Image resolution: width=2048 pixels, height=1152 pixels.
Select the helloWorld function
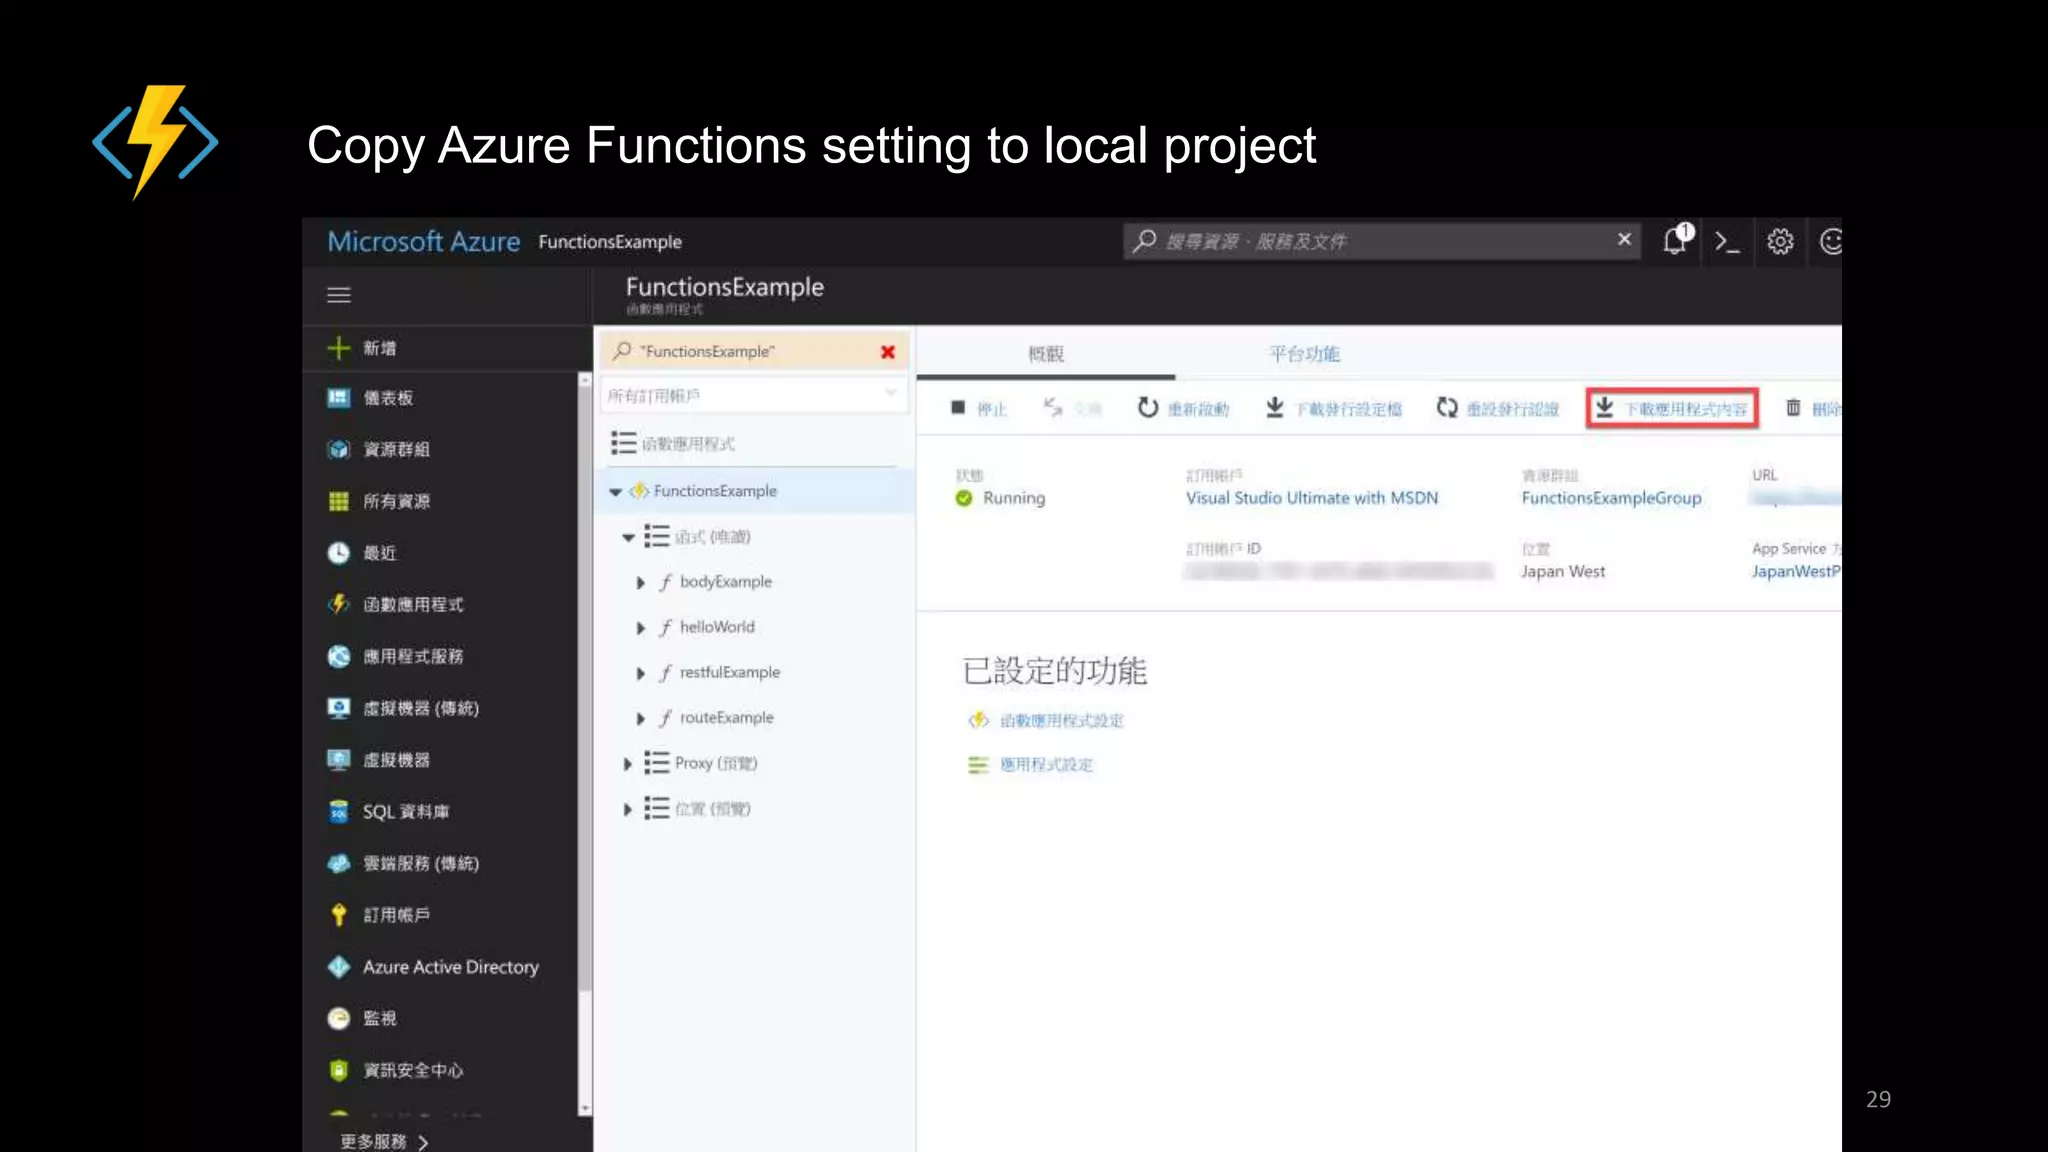click(x=717, y=627)
